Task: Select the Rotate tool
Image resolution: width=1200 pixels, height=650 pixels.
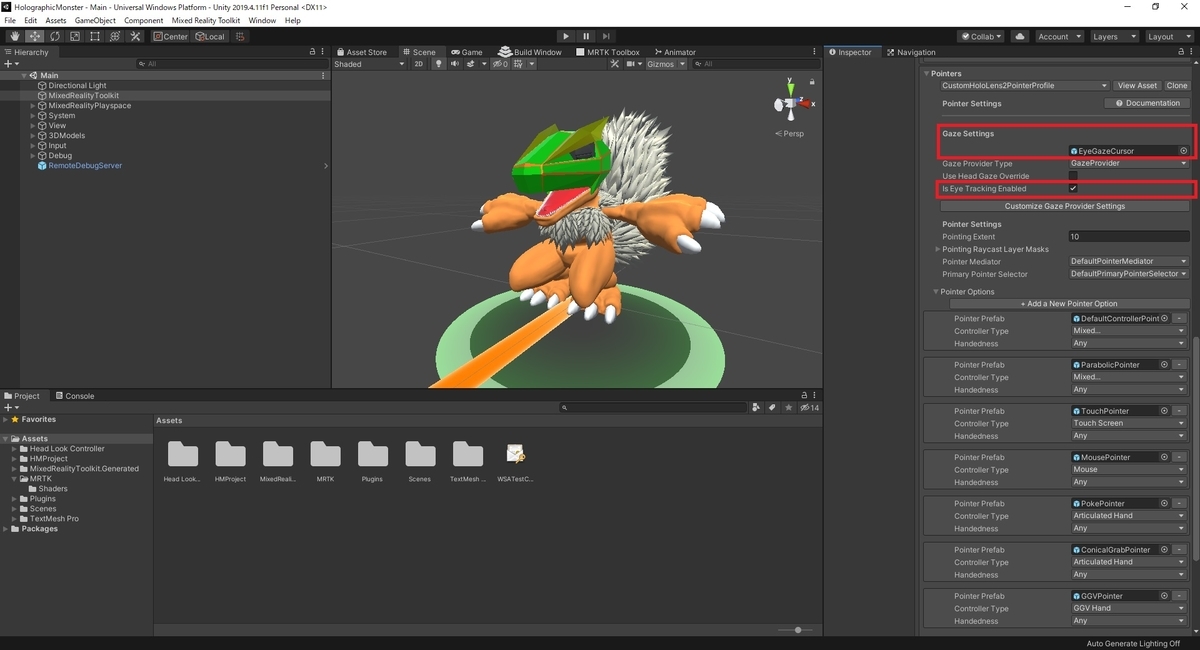Action: [54, 36]
